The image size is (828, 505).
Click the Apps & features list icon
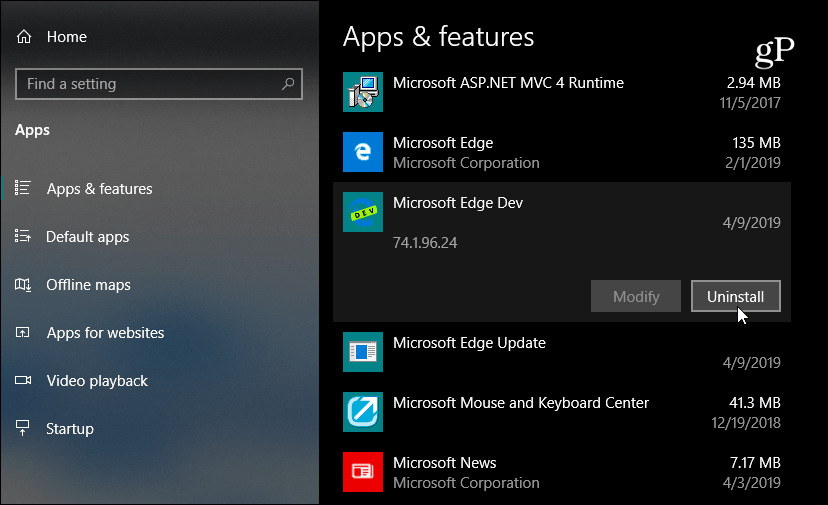pyautogui.click(x=22, y=188)
